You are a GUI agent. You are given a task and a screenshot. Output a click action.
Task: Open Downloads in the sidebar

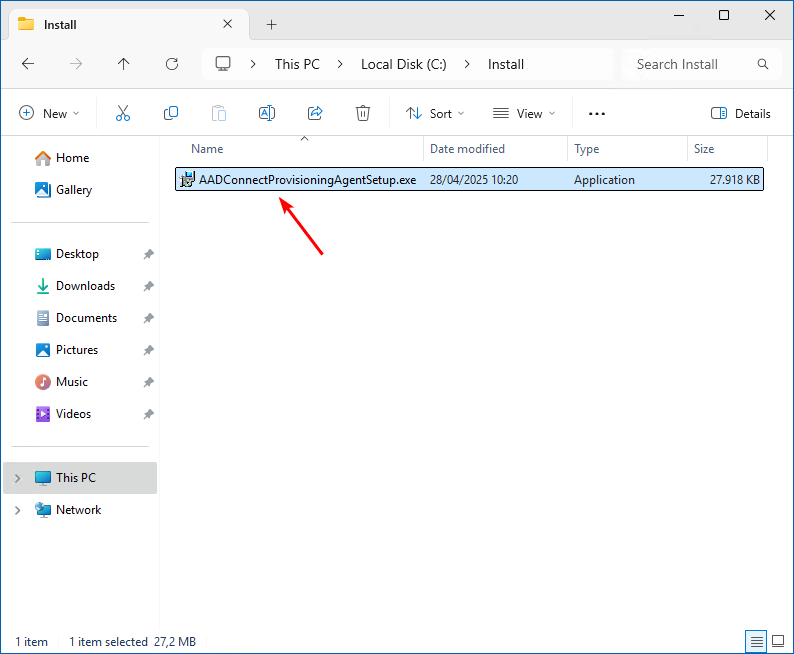[85, 286]
